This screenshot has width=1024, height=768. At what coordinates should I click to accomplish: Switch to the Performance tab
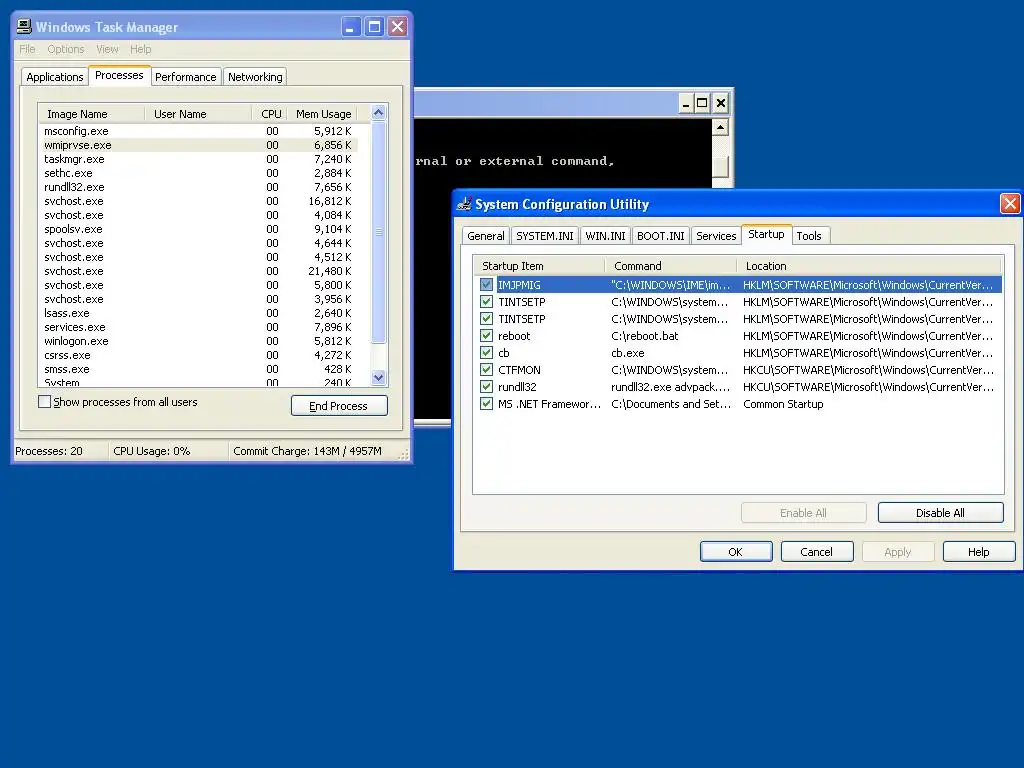click(x=185, y=77)
